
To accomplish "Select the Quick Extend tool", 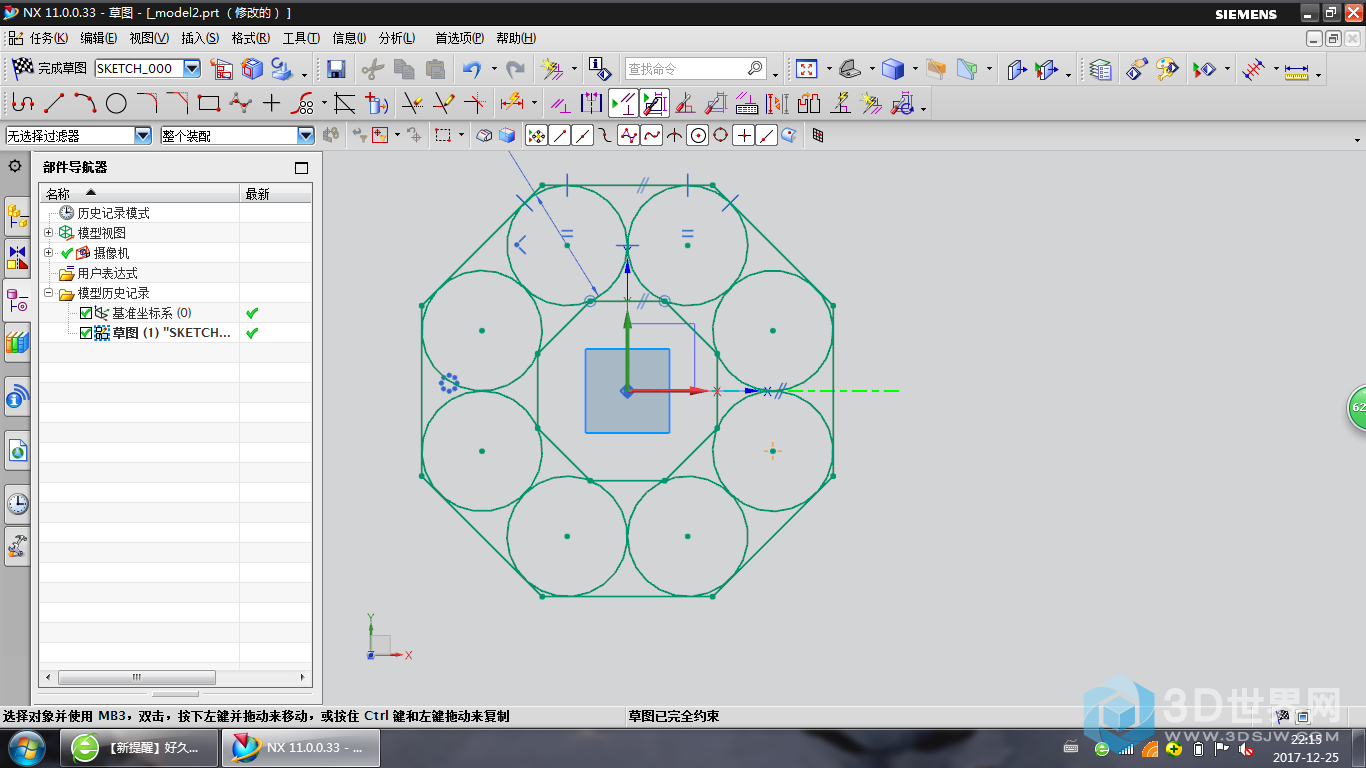I will coord(443,103).
